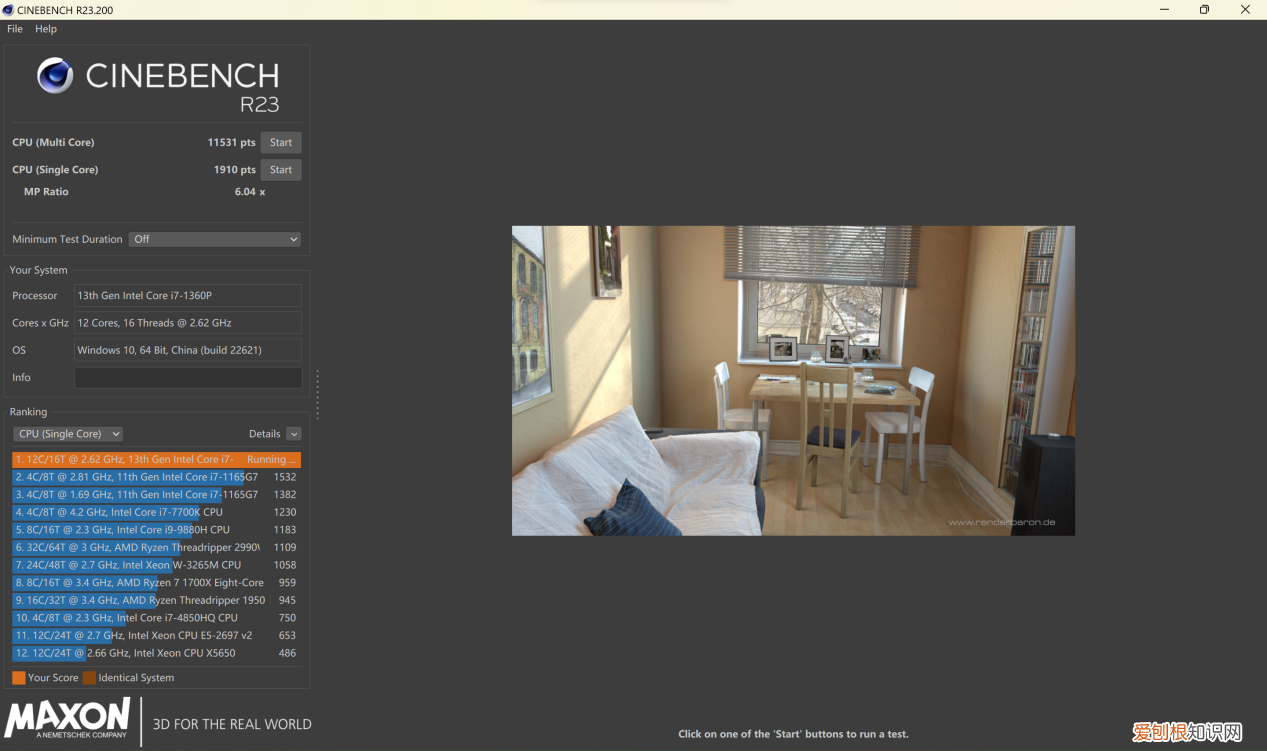1267x751 pixels.
Task: Open the File menu
Action: point(15,29)
